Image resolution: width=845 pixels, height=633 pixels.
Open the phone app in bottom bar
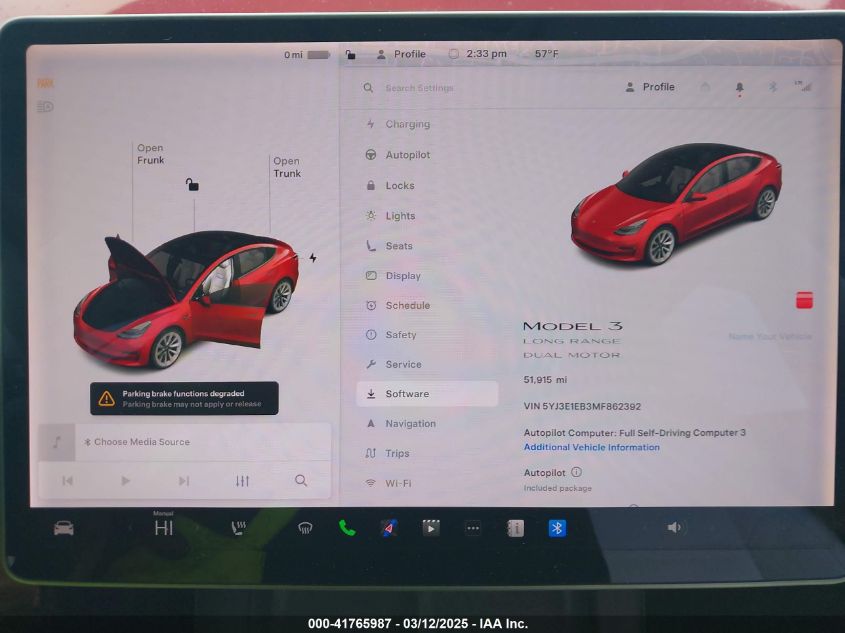click(x=347, y=528)
